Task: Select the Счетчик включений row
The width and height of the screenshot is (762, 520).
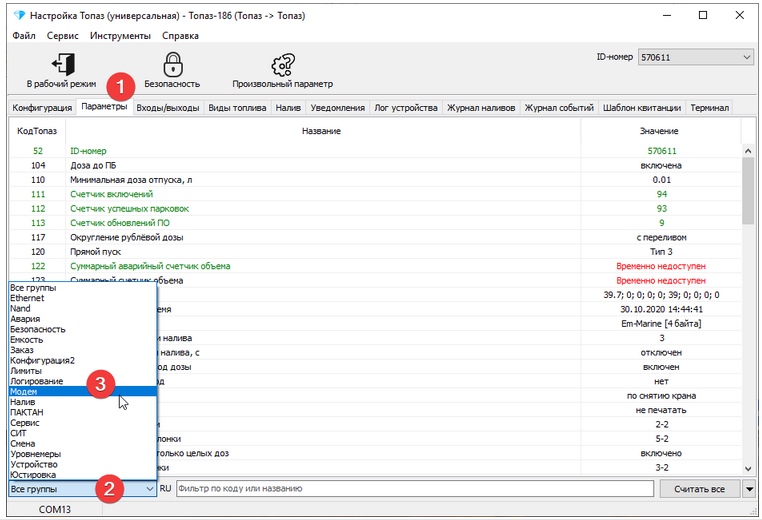Action: [112, 193]
